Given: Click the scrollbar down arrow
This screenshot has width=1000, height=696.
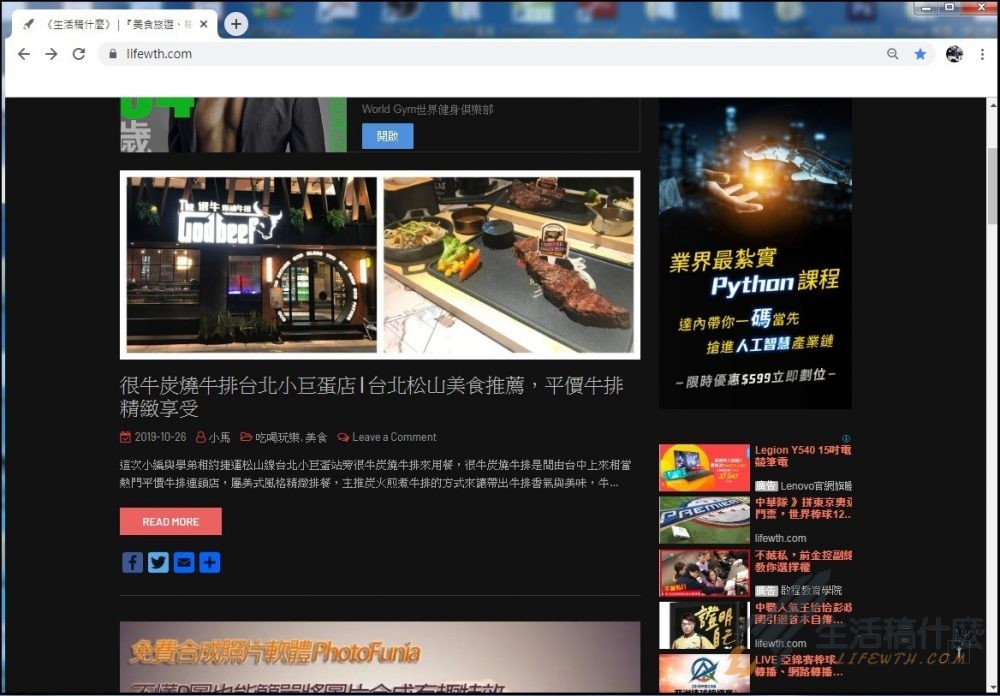Looking at the screenshot, I should [993, 688].
